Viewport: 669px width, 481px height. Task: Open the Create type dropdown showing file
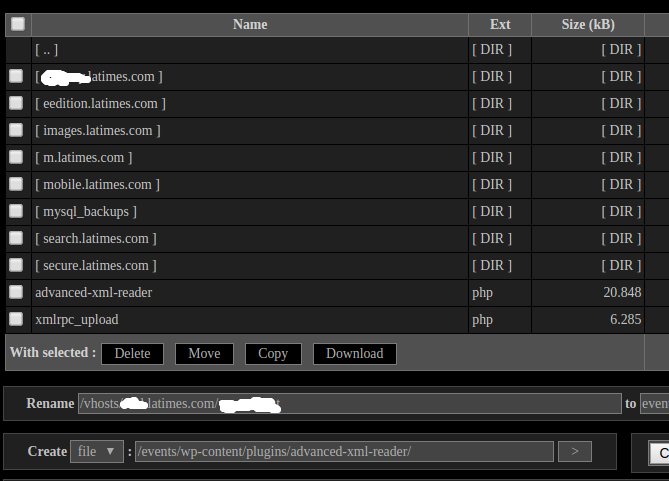click(97, 451)
